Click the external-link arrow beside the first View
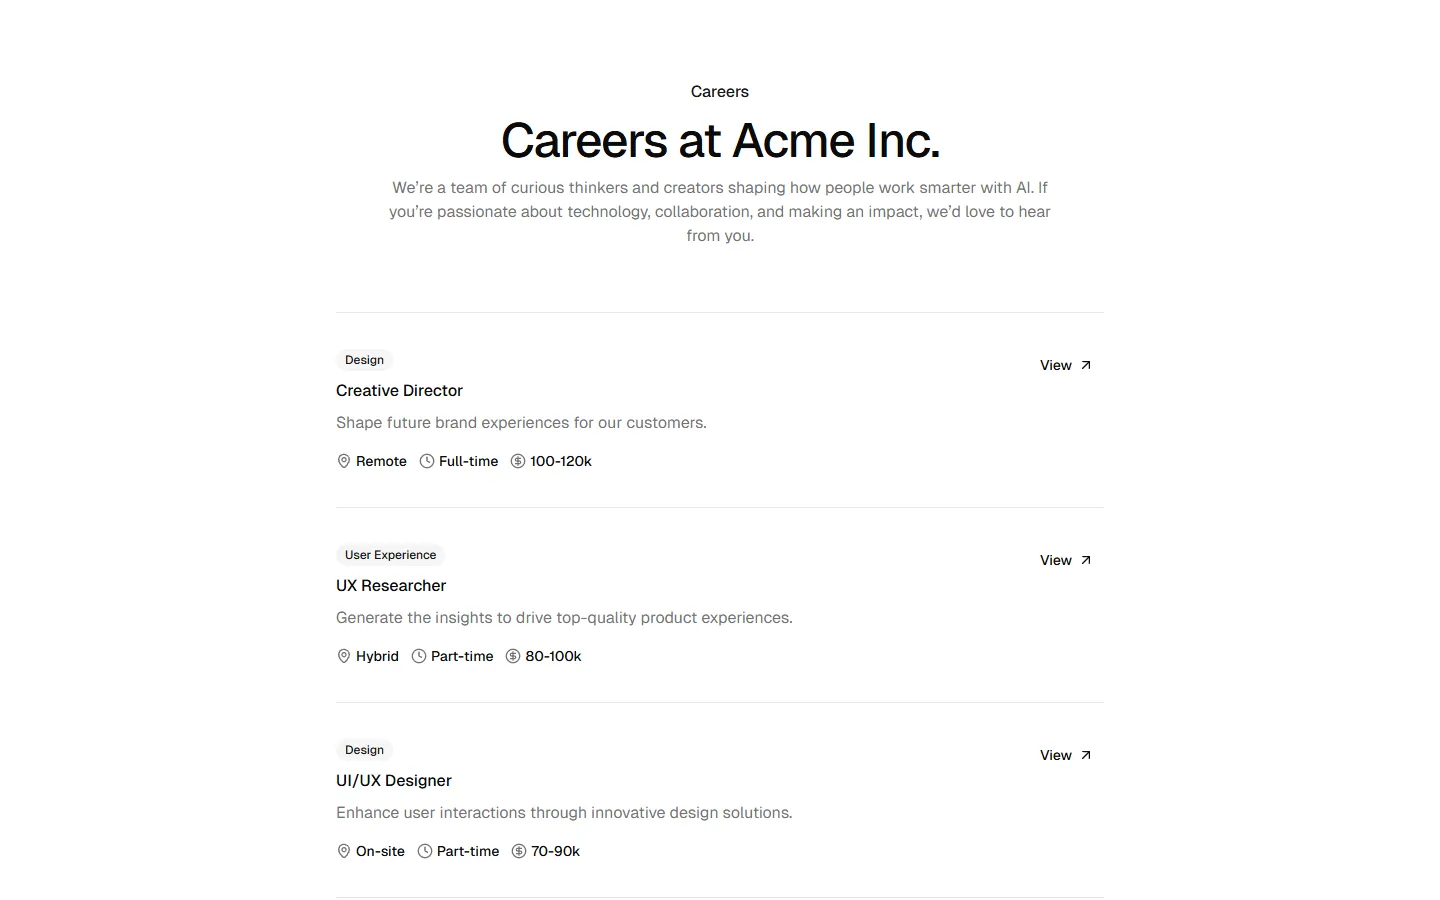The width and height of the screenshot is (1440, 900). 1084,364
